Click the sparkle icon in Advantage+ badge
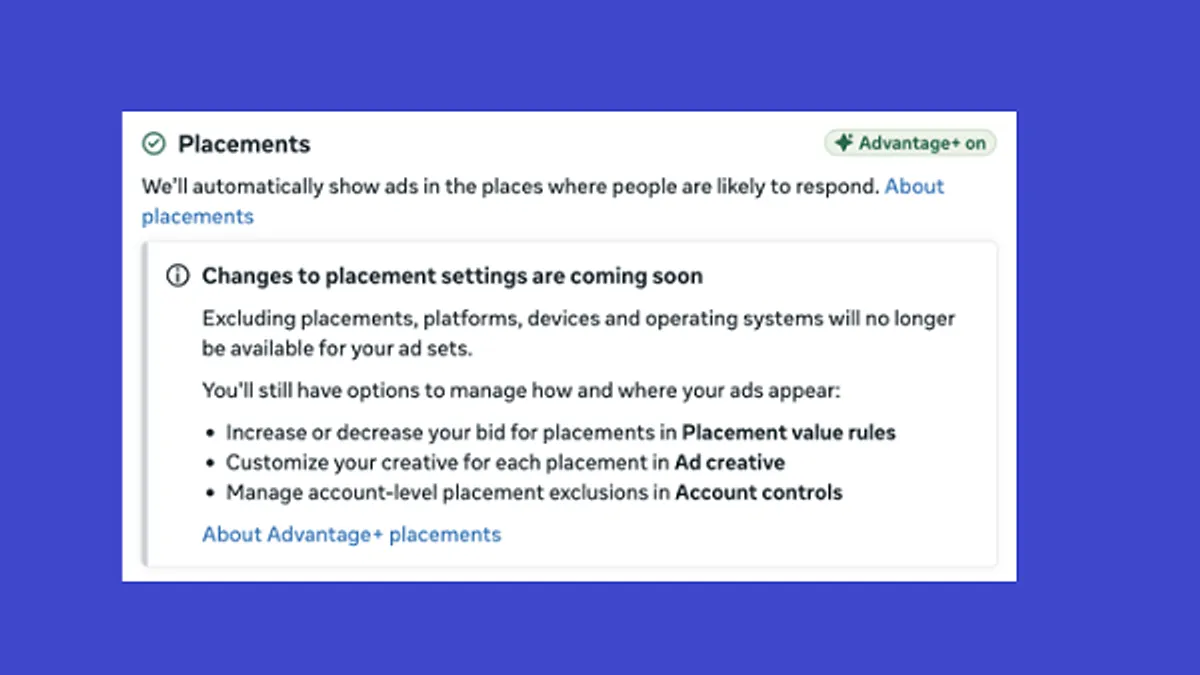Screen dimensions: 1200x675 pos(844,143)
